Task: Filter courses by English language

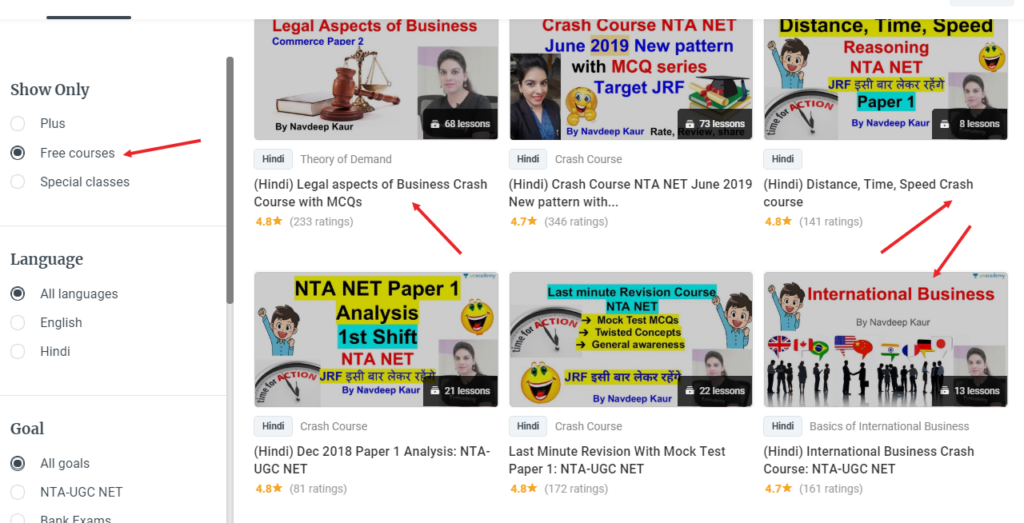Action: click(x=18, y=323)
